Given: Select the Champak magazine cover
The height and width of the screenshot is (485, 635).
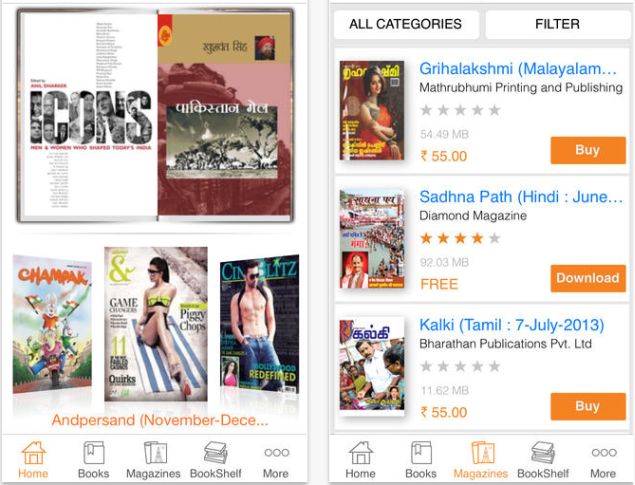Looking at the screenshot, I should [52, 324].
